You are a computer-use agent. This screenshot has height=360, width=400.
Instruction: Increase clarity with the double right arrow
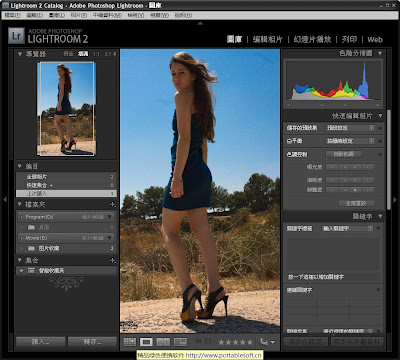(x=368, y=180)
